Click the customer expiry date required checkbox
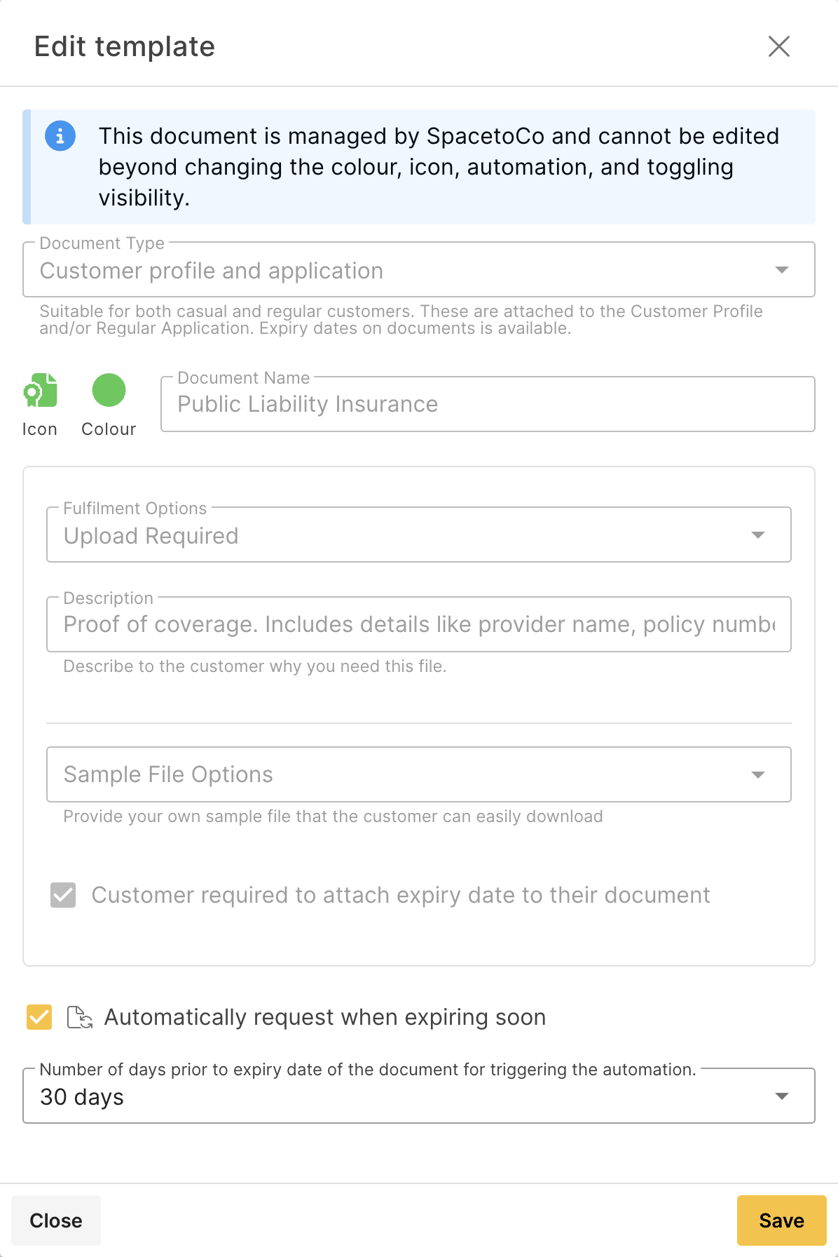838x1257 pixels. coord(62,895)
